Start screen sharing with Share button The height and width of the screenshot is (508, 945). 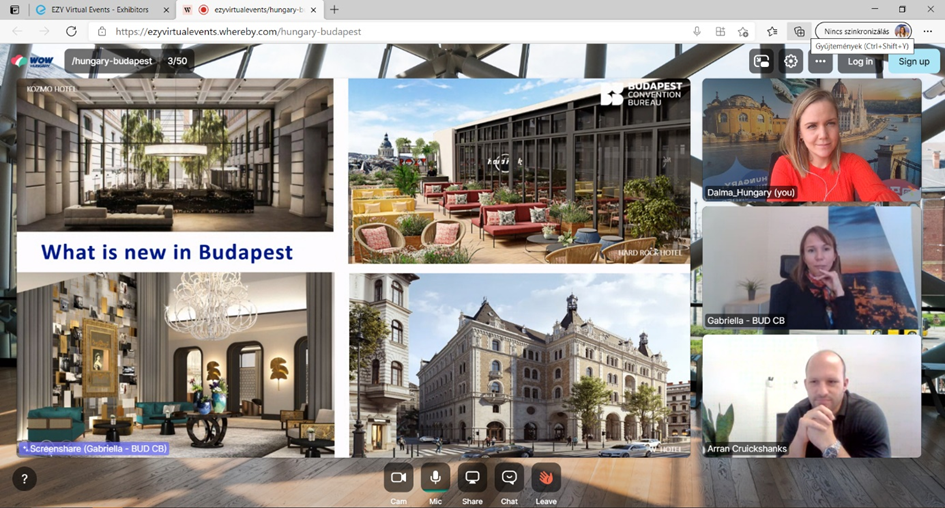[x=472, y=478]
